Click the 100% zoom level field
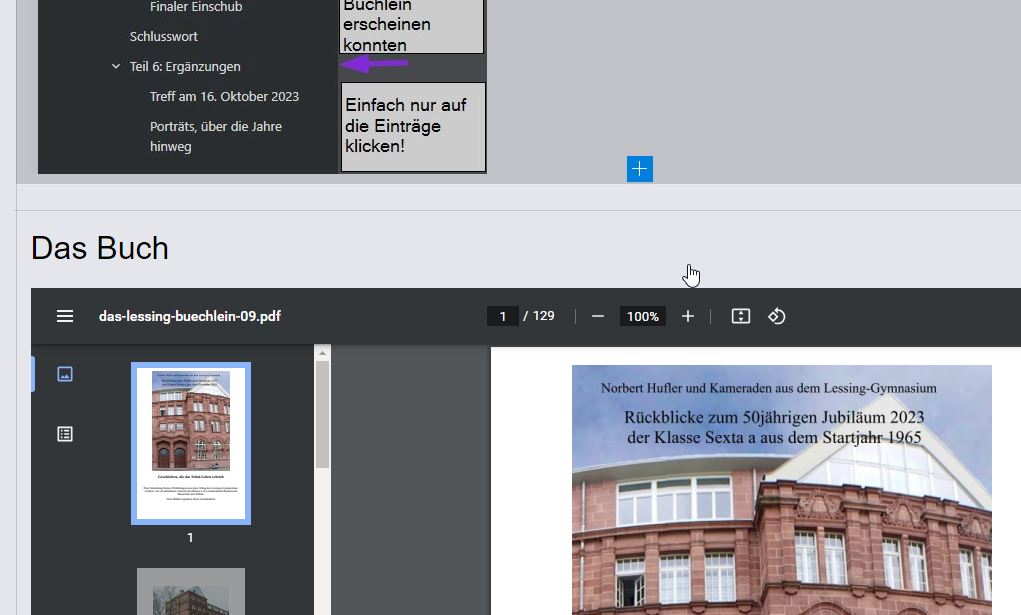Image resolution: width=1021 pixels, height=615 pixels. coord(643,317)
